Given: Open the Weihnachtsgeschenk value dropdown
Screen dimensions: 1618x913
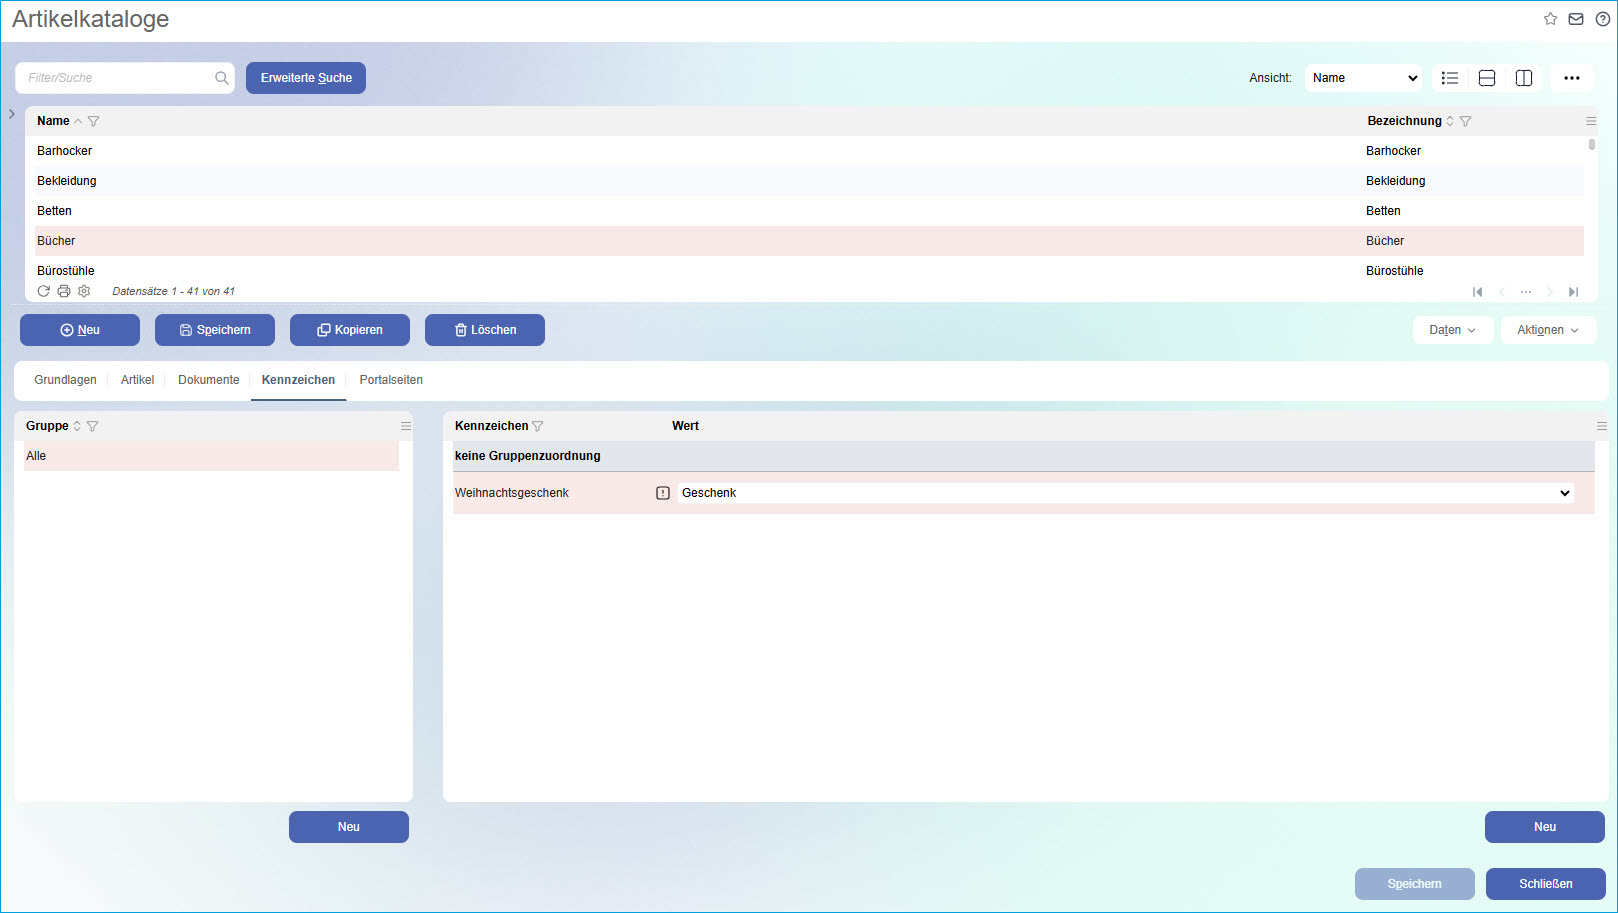Looking at the screenshot, I should pos(1126,493).
